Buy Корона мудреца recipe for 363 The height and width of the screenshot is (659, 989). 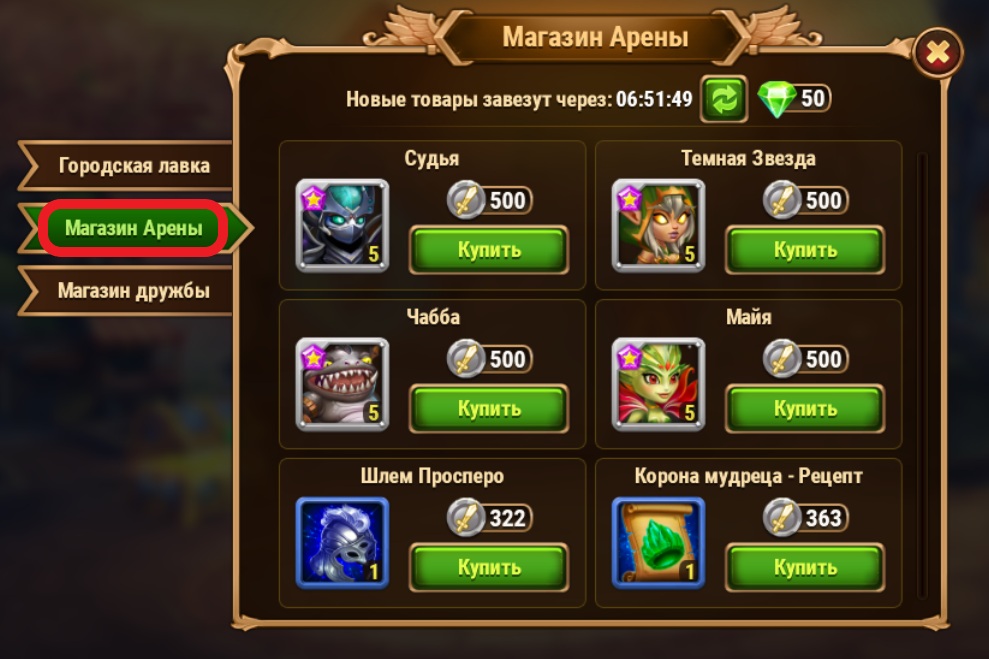[805, 568]
